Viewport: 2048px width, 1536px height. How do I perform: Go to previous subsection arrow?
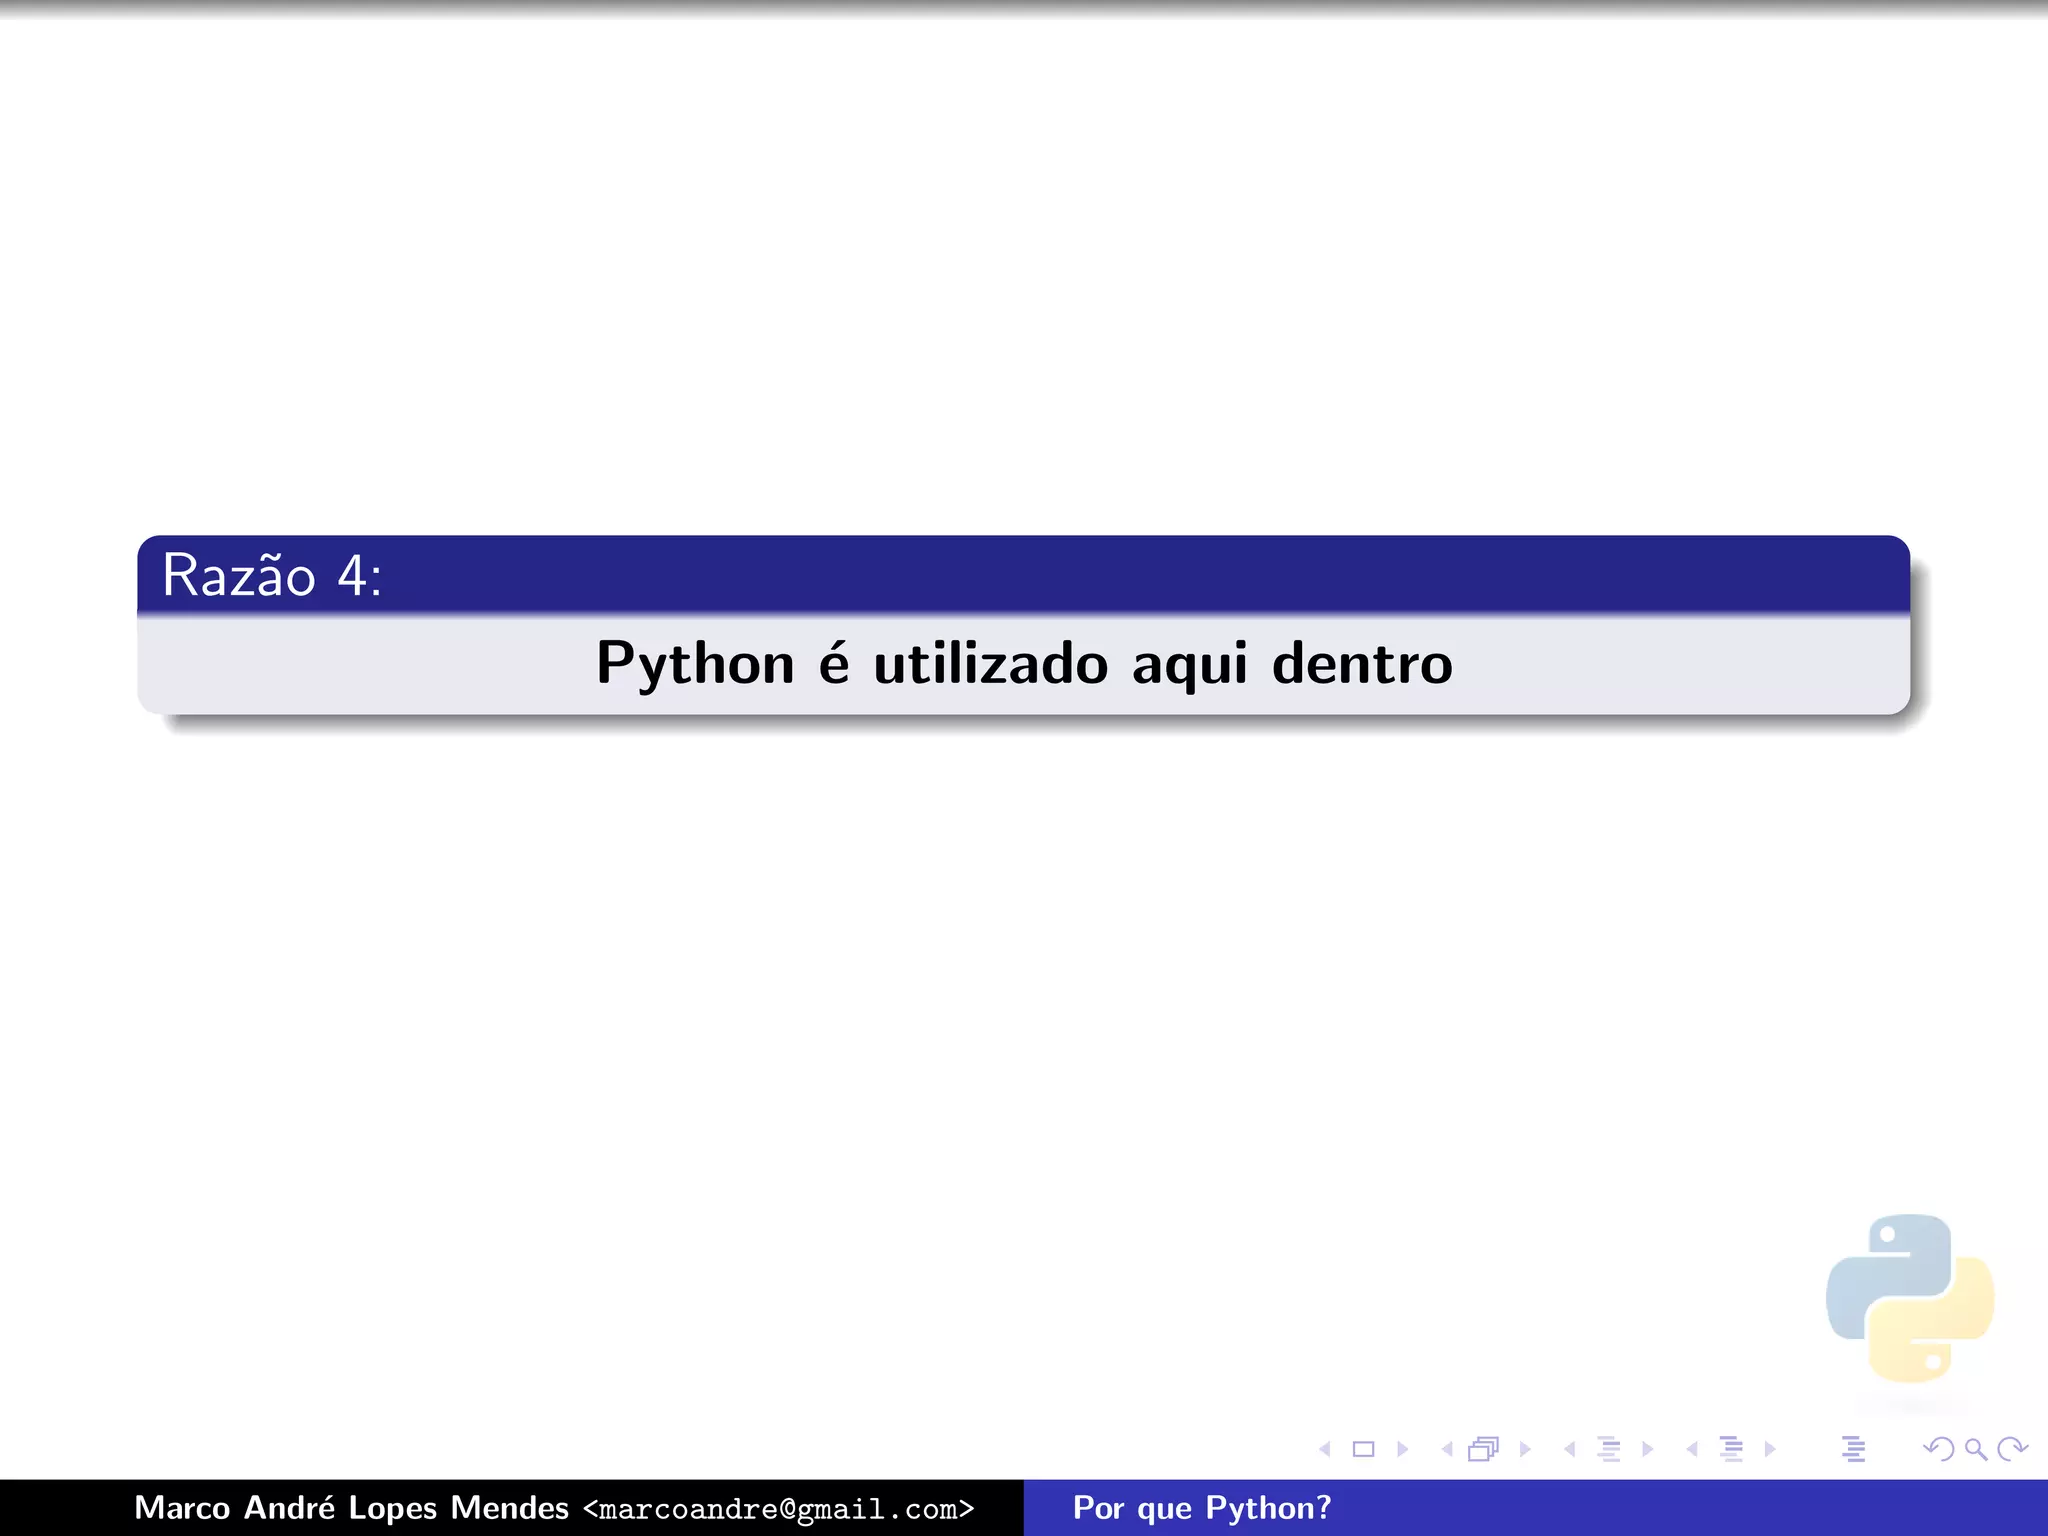pyautogui.click(x=1570, y=1449)
